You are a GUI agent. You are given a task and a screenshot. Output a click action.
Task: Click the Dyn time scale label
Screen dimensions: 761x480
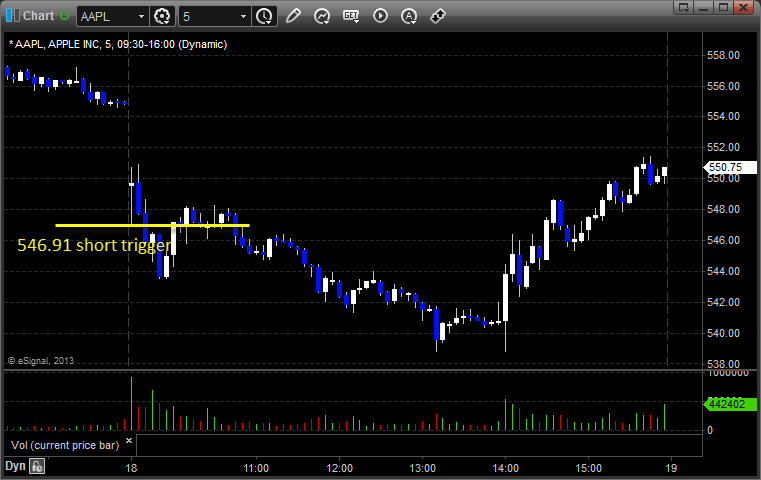click(15, 466)
